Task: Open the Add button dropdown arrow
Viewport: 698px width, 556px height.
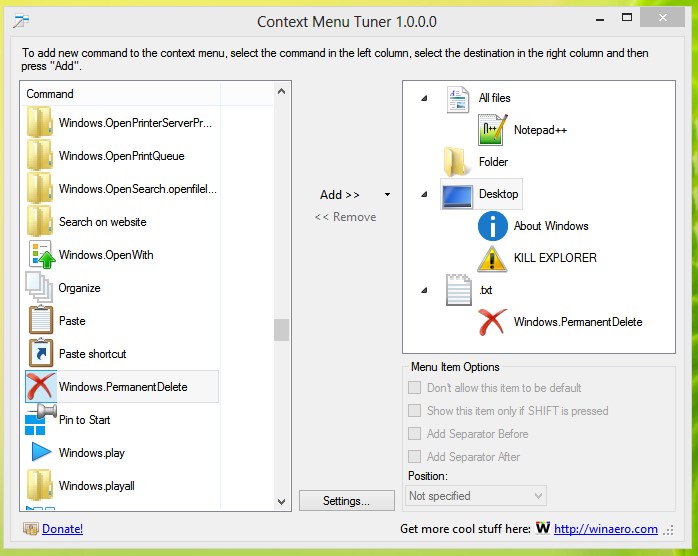Action: point(387,195)
